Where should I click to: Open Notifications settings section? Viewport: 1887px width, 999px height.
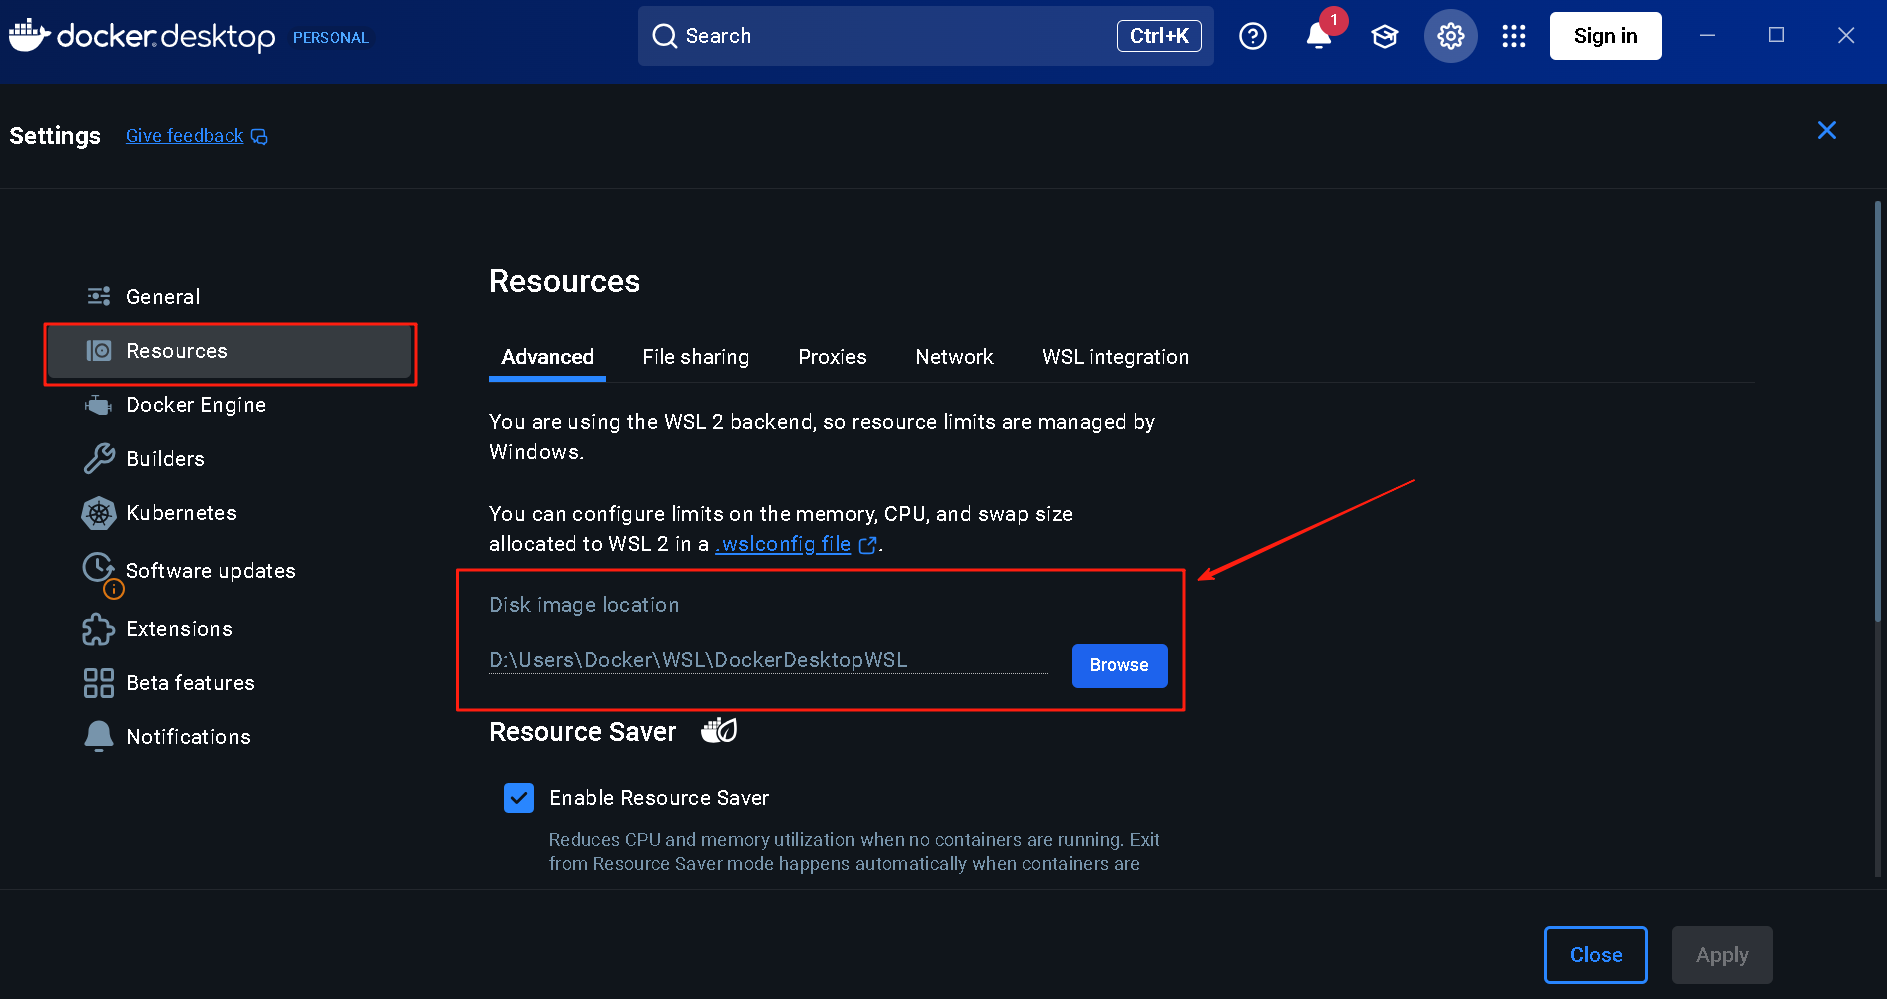230,737
